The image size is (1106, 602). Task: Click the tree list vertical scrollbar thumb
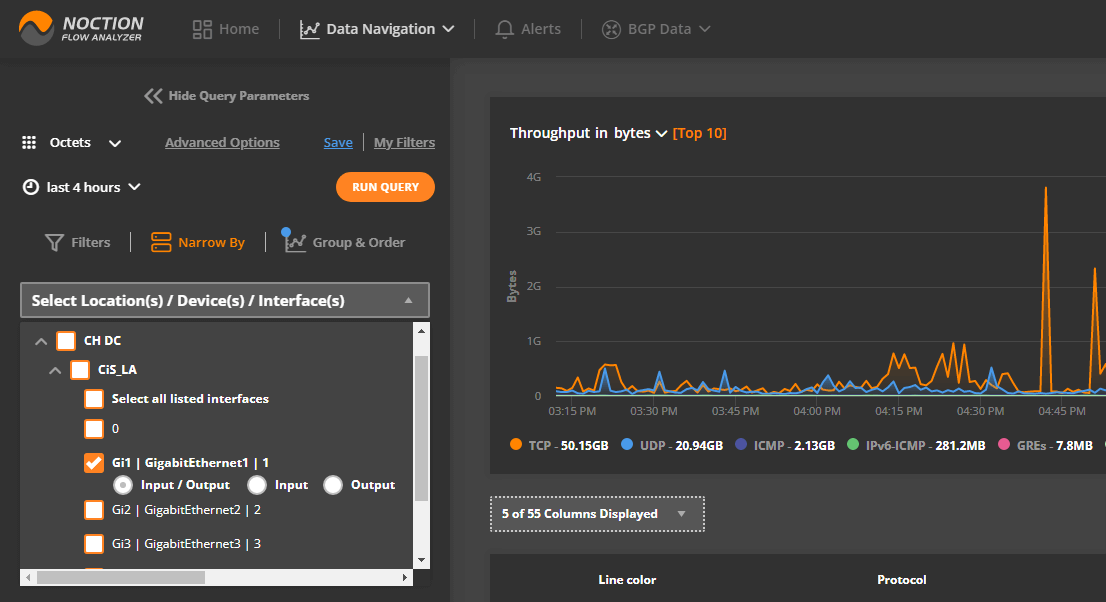coord(421,428)
